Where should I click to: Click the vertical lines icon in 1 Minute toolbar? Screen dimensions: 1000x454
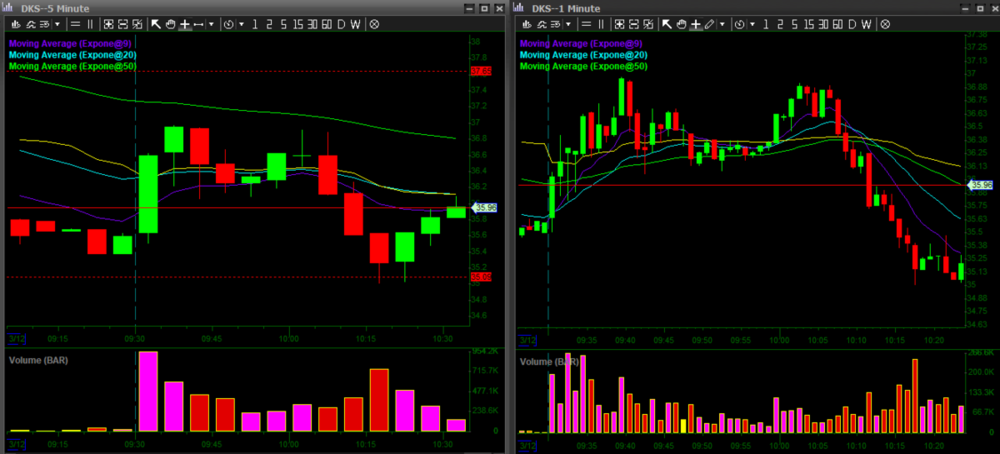[x=601, y=23]
